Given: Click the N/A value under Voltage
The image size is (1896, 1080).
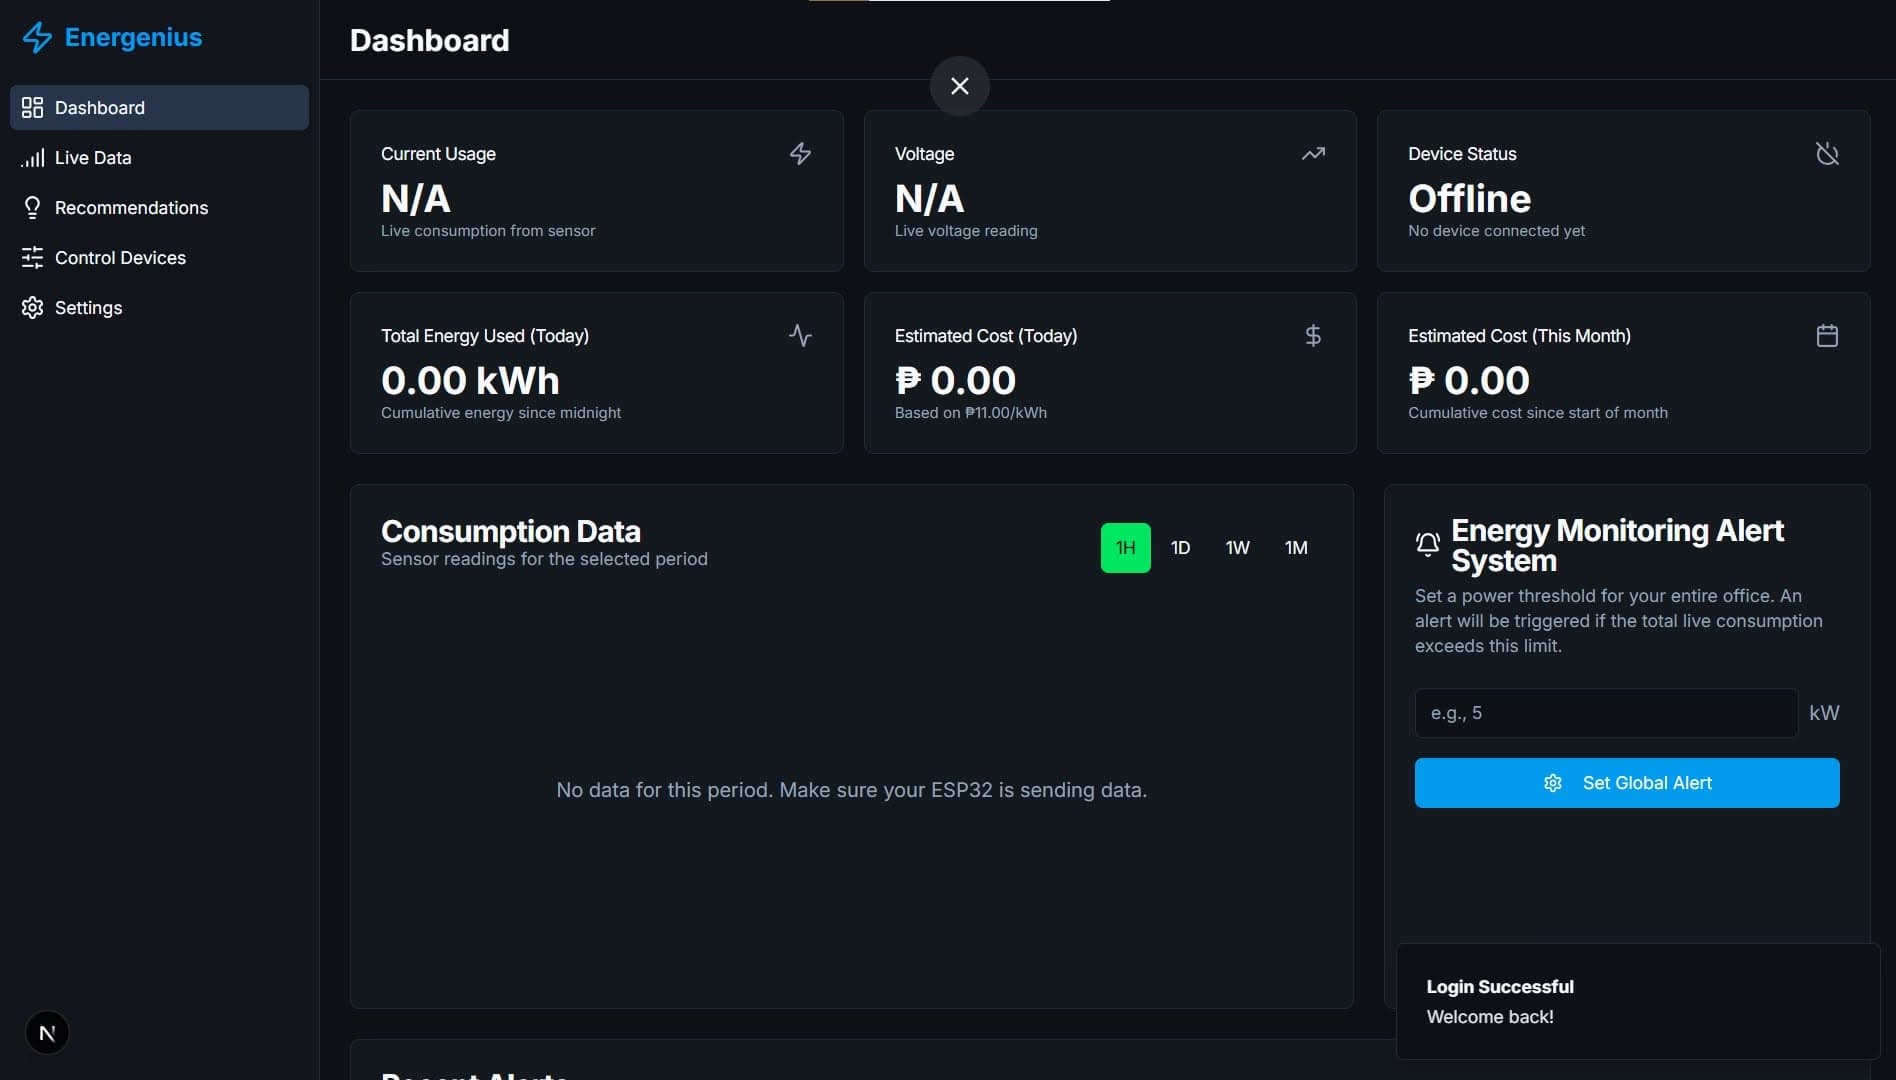Looking at the screenshot, I should [x=929, y=198].
